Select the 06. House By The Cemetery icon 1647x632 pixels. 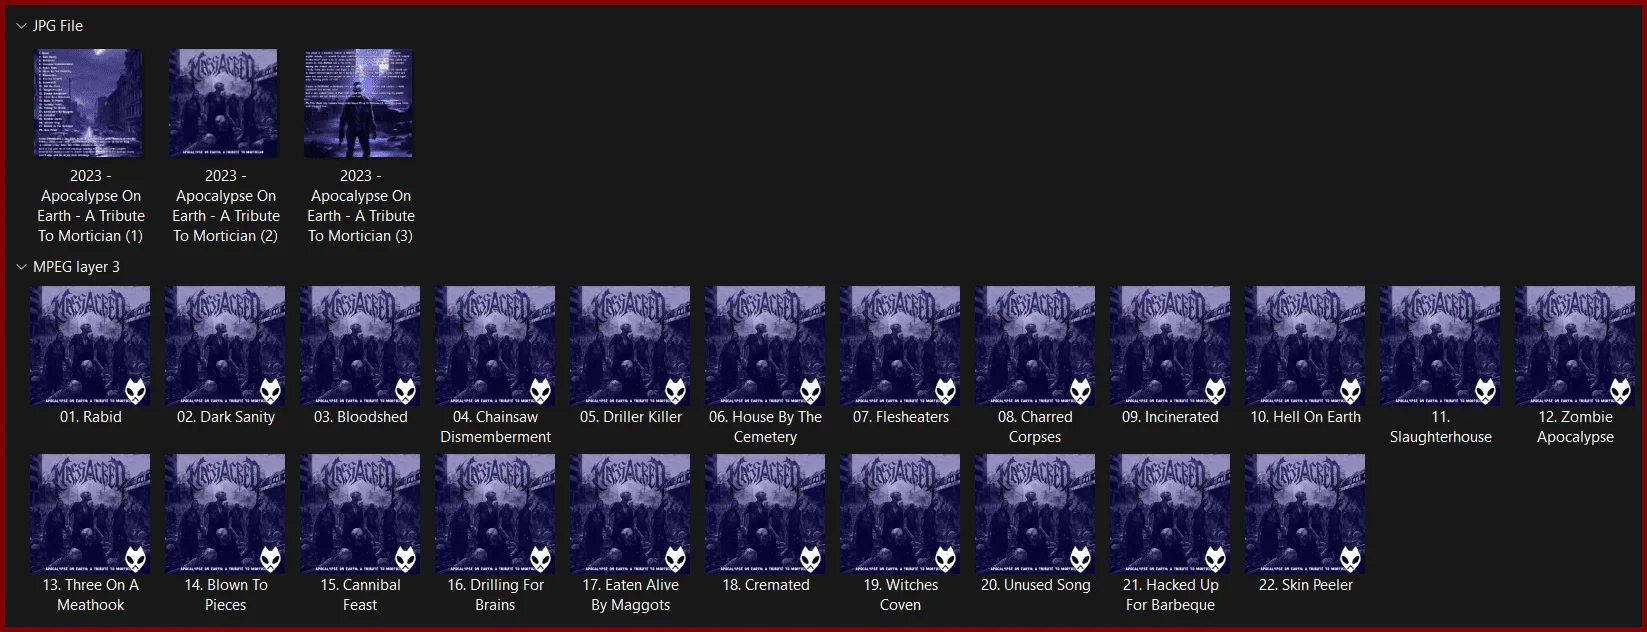(765, 346)
